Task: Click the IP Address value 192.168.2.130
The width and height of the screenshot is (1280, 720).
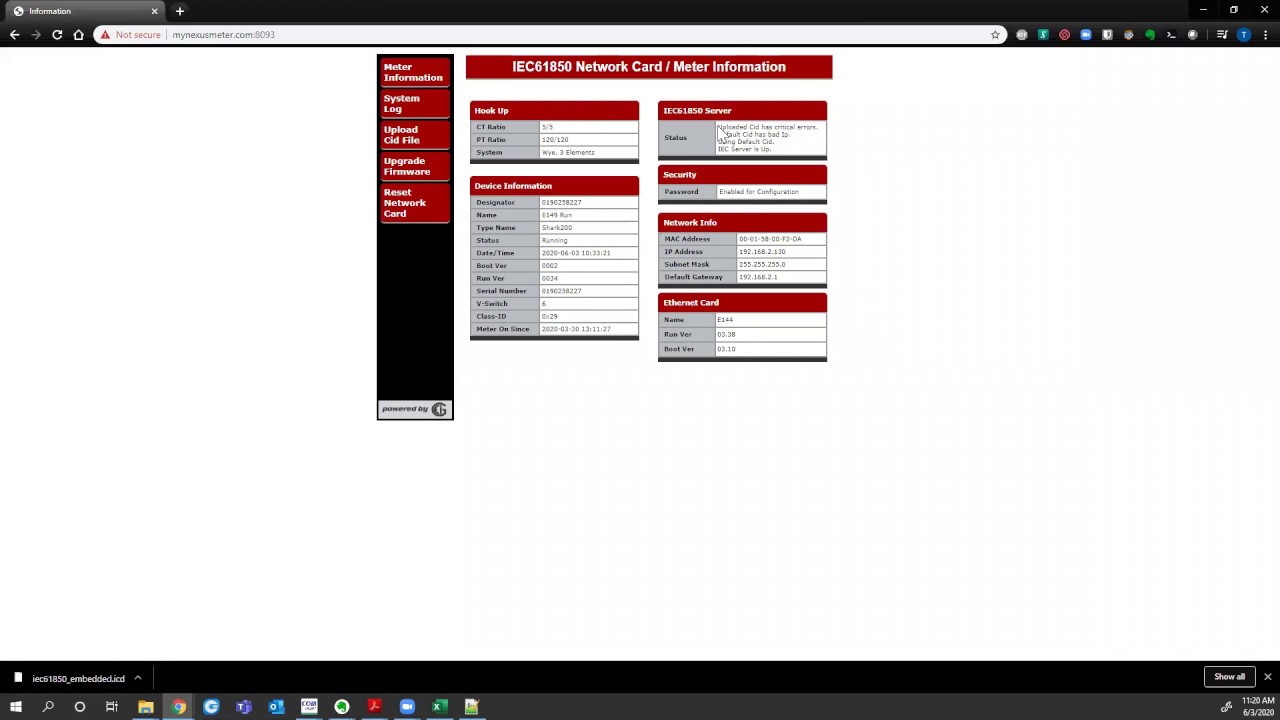Action: [x=762, y=252]
